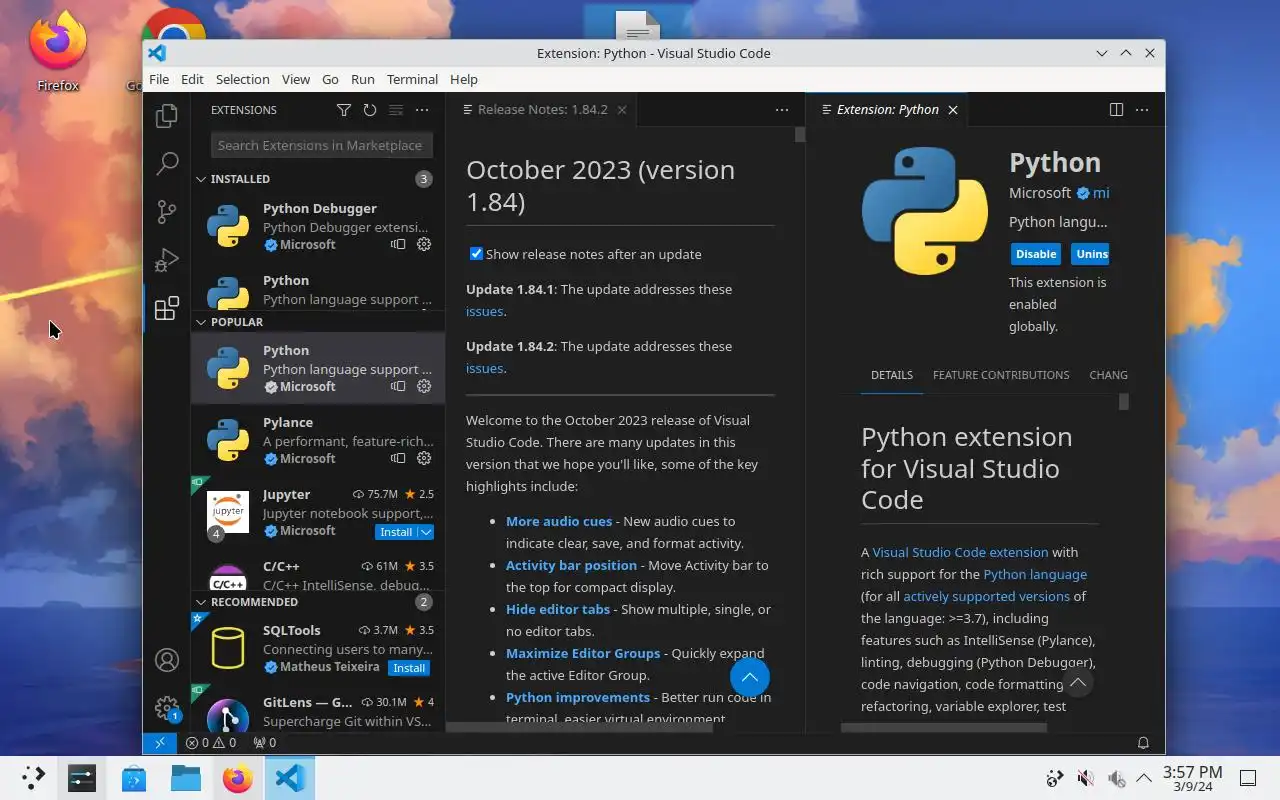Image resolution: width=1280 pixels, height=800 pixels.
Task: Open more actions for Extension Python editor
Action: [x=1142, y=110]
